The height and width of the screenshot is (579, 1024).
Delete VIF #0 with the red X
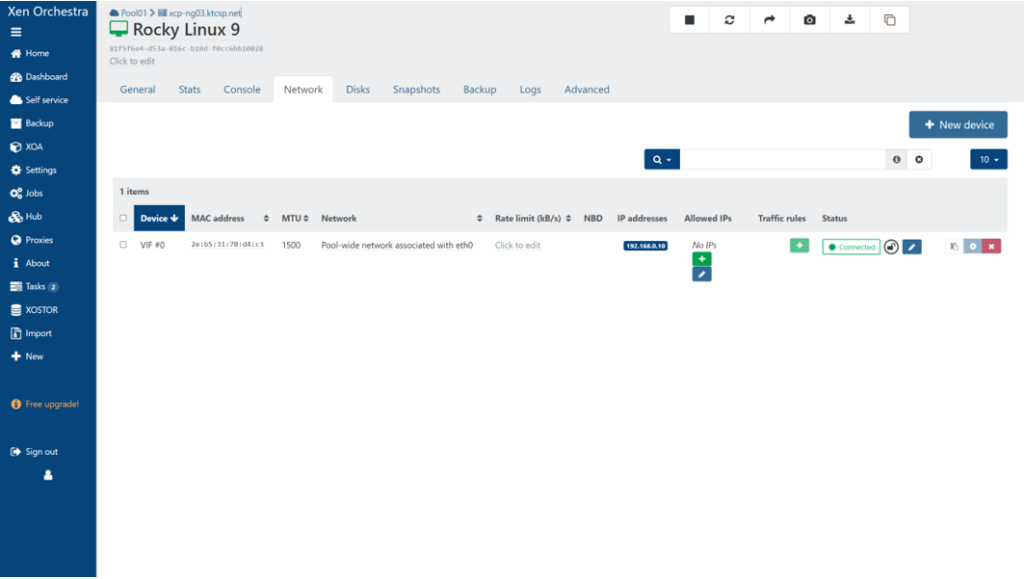991,246
